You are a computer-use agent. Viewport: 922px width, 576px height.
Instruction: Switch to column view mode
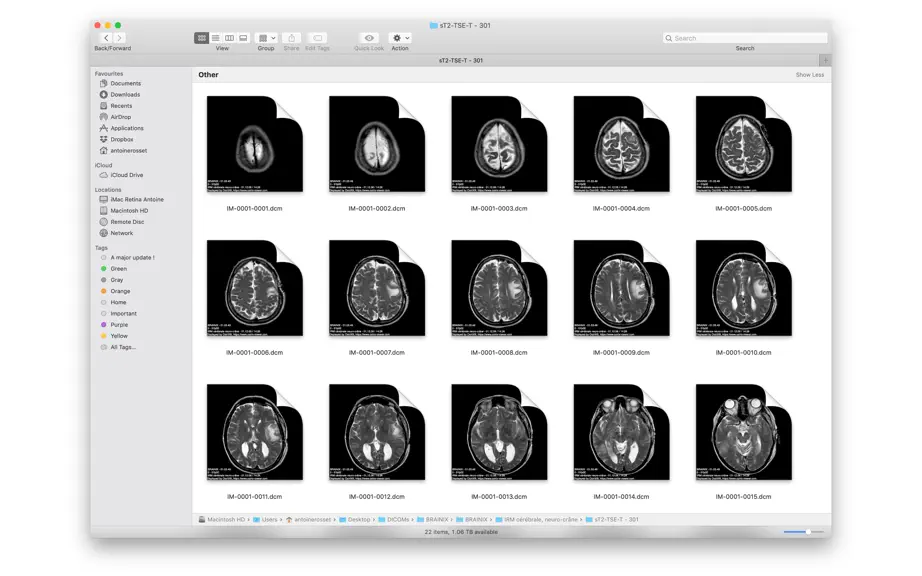pos(229,38)
